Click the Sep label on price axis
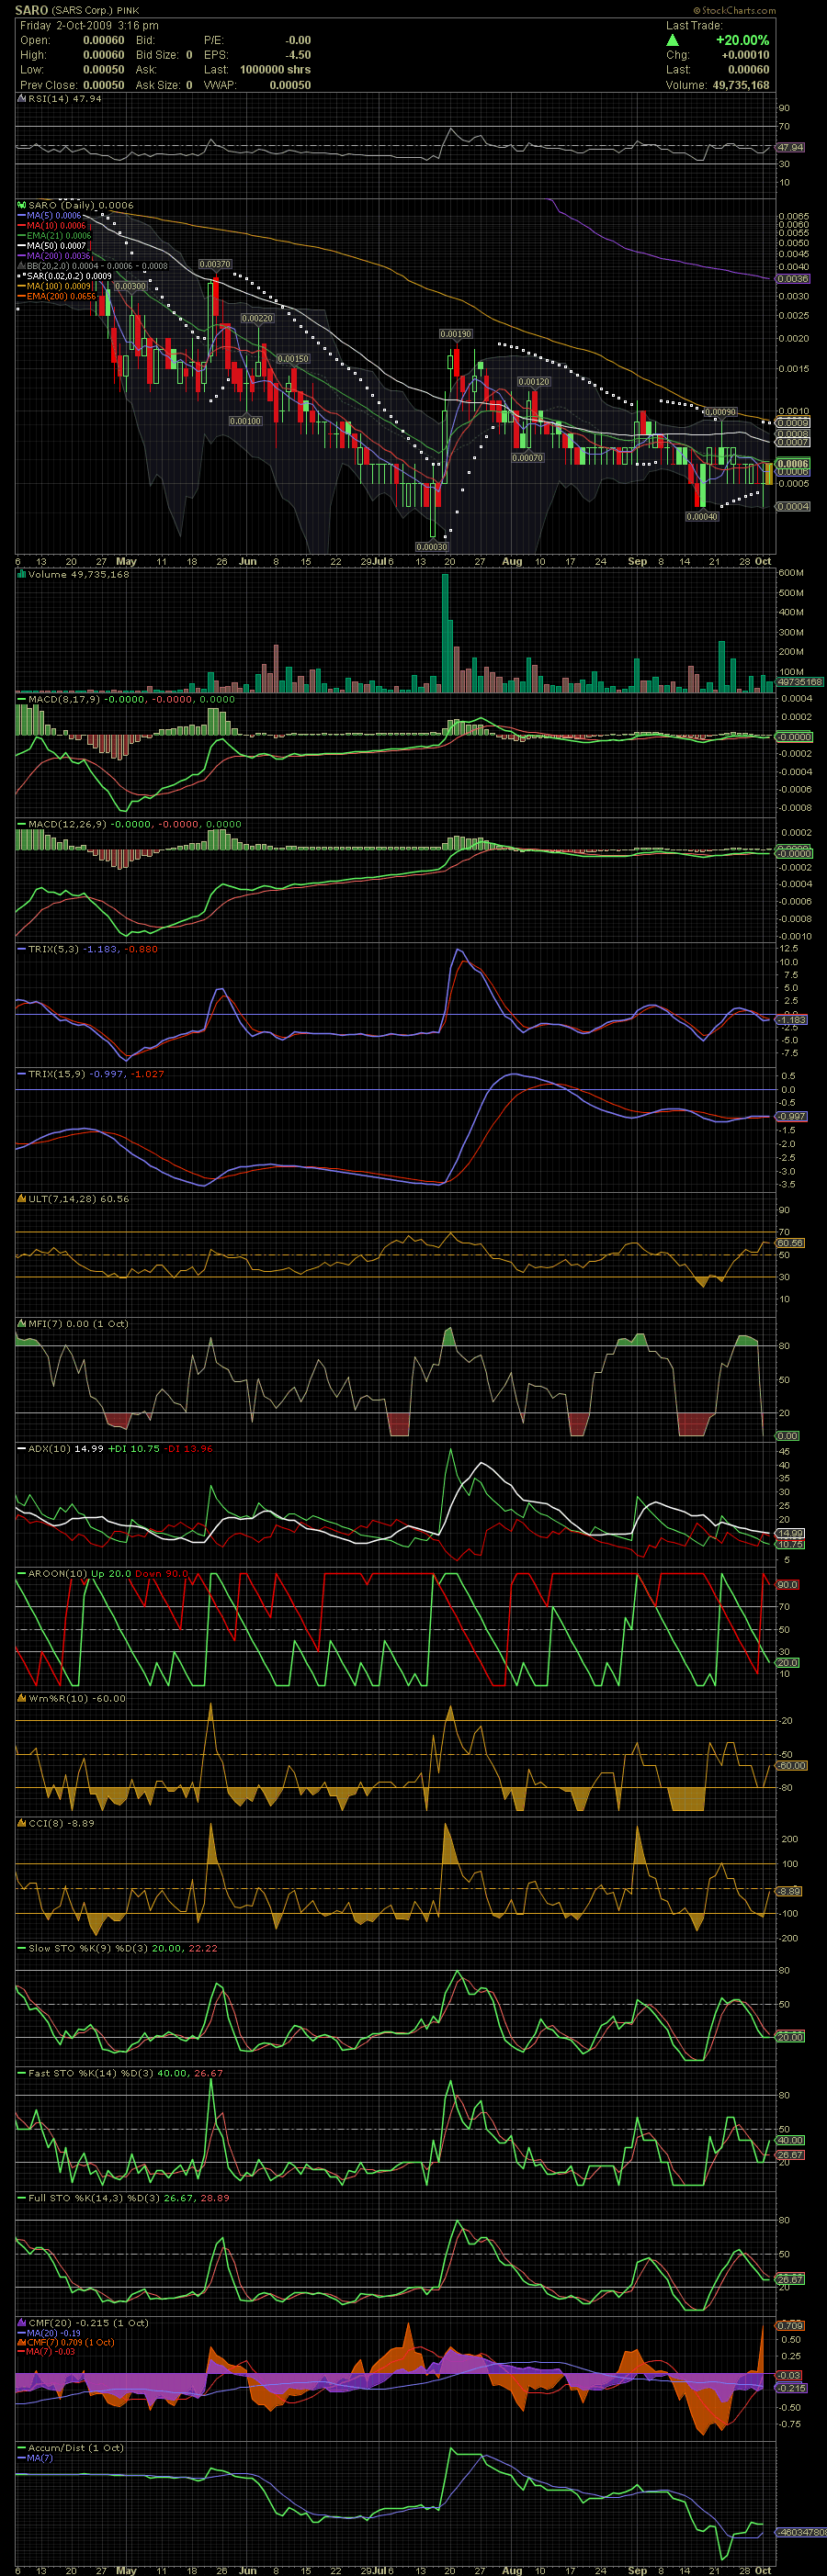This screenshot has width=827, height=2576. (x=637, y=561)
